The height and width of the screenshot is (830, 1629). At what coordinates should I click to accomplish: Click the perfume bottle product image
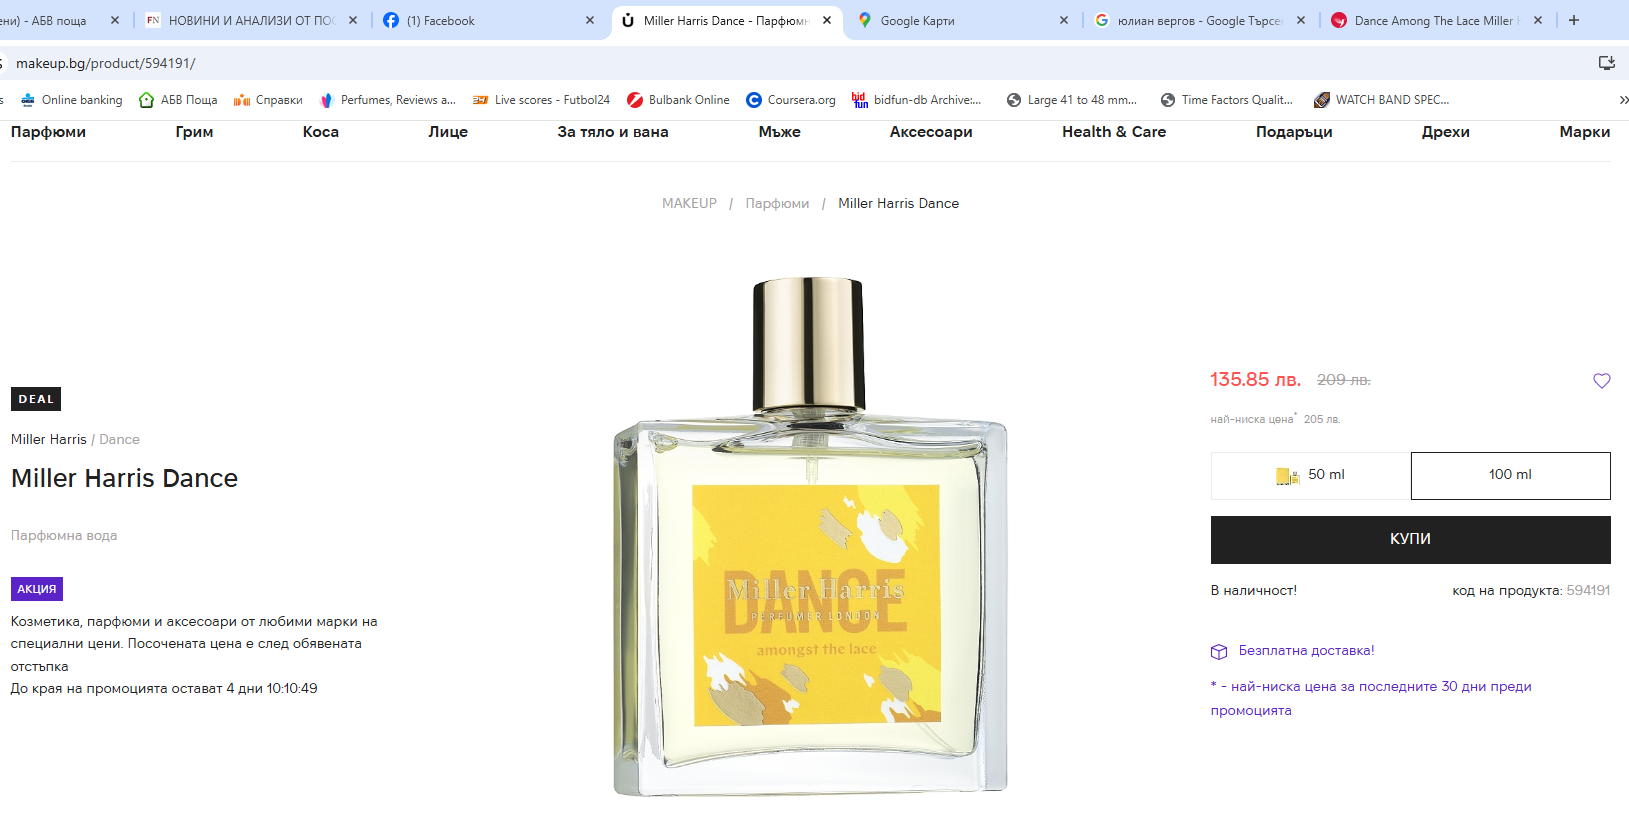tap(810, 537)
